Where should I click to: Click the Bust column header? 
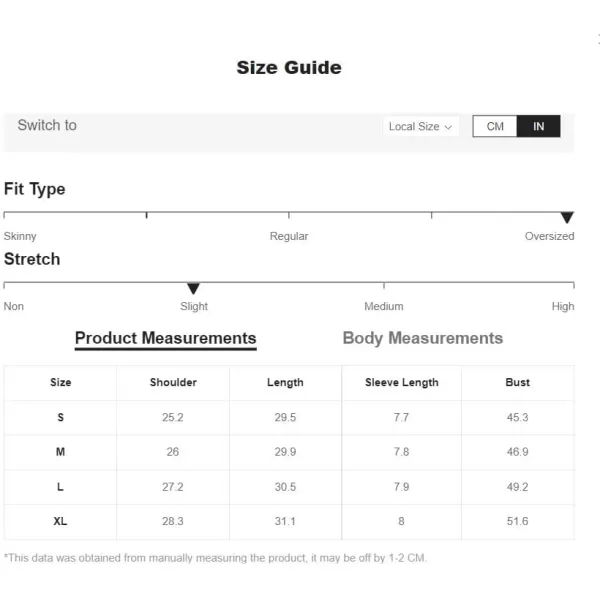[x=517, y=382]
